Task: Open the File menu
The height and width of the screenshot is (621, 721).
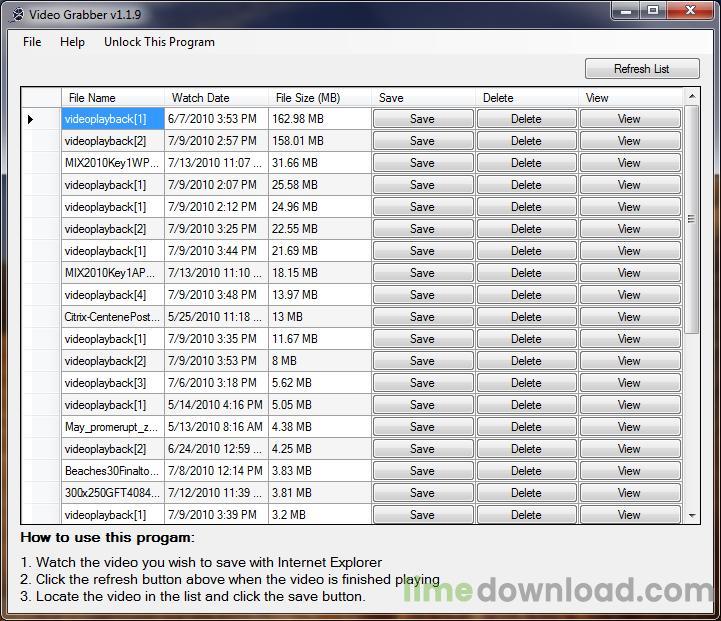Action: [x=32, y=42]
